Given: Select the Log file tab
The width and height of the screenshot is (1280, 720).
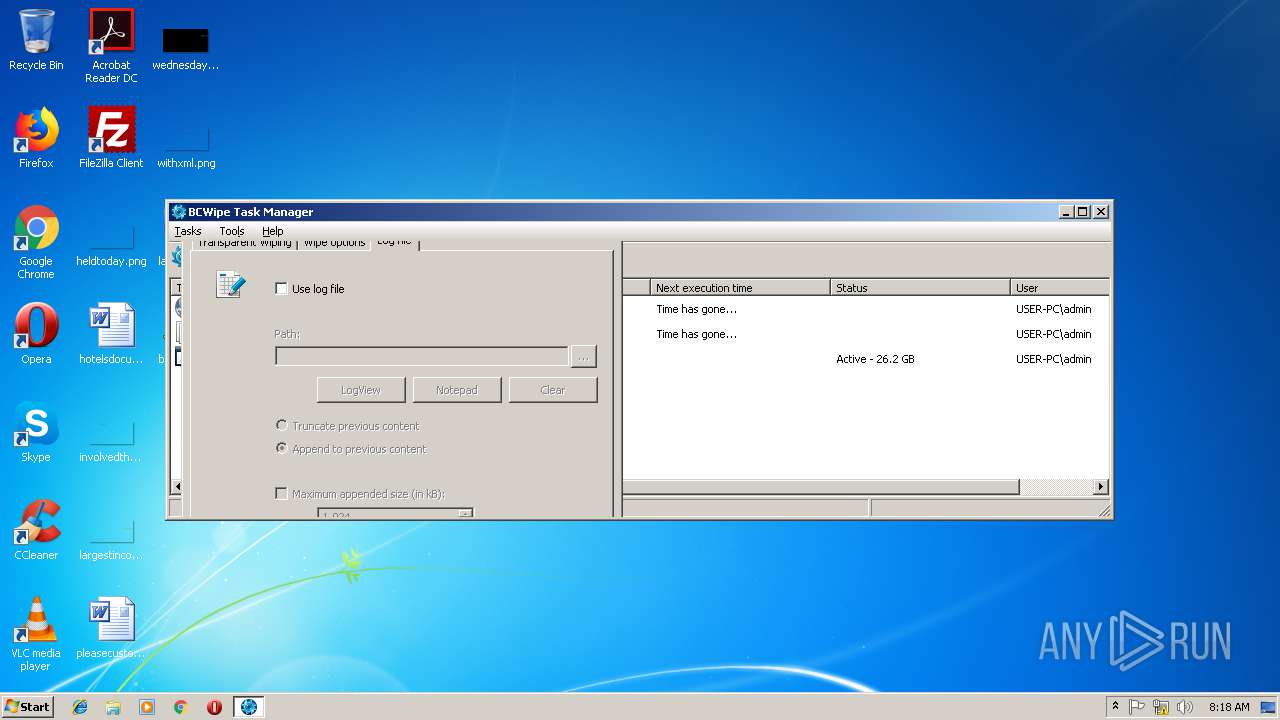Looking at the screenshot, I should pos(394,243).
